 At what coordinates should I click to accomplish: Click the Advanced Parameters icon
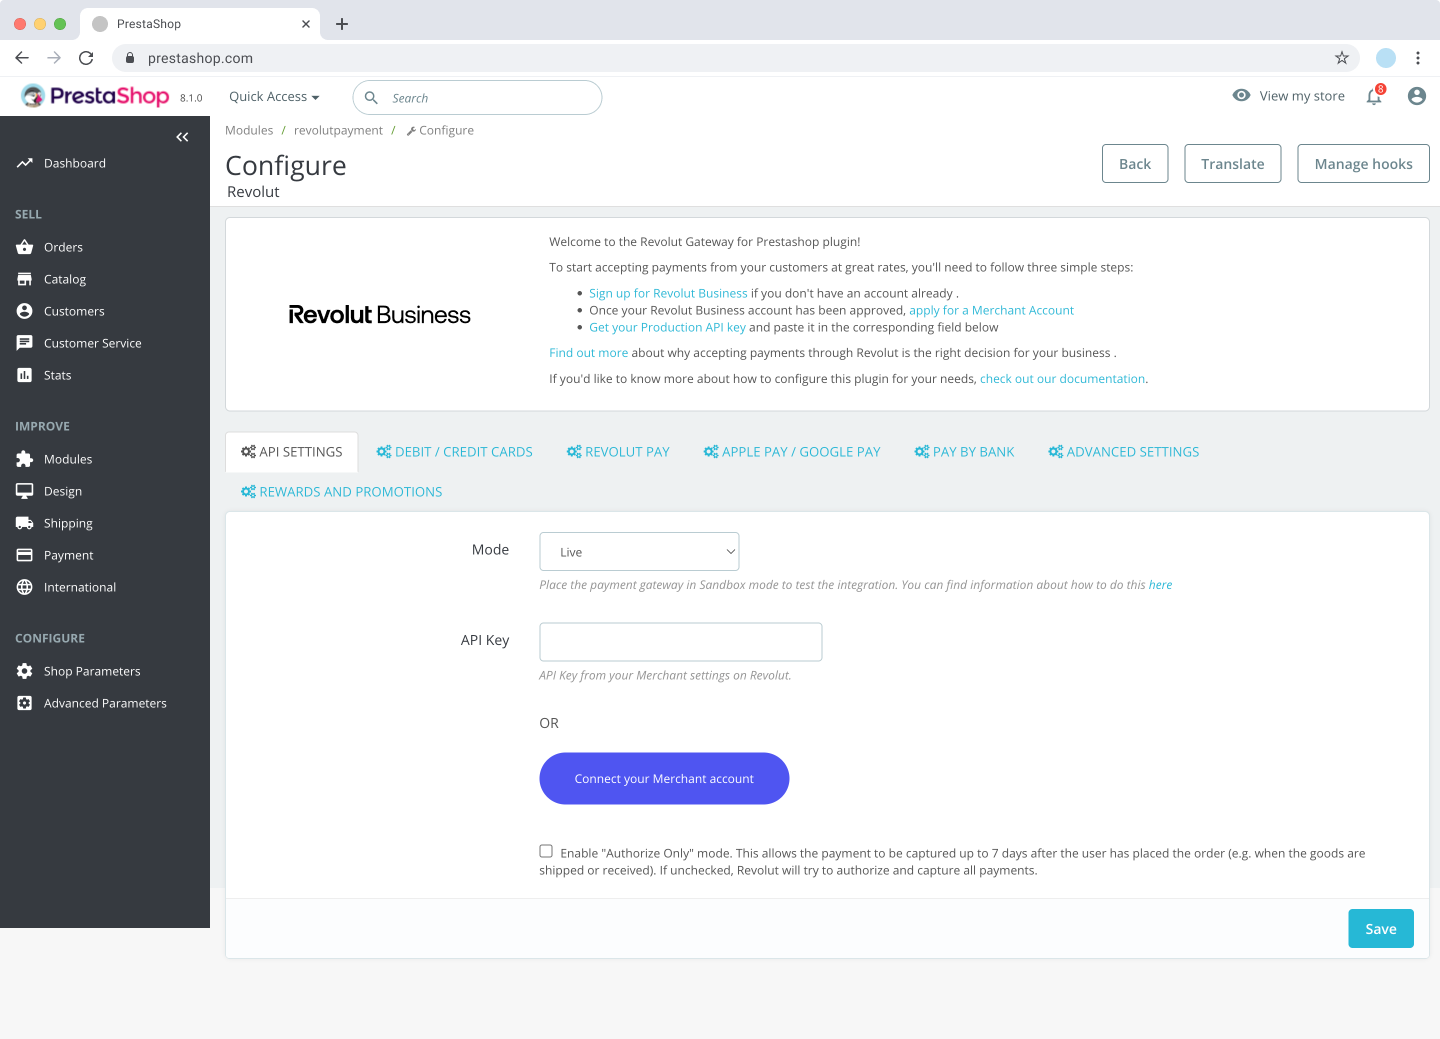(25, 703)
